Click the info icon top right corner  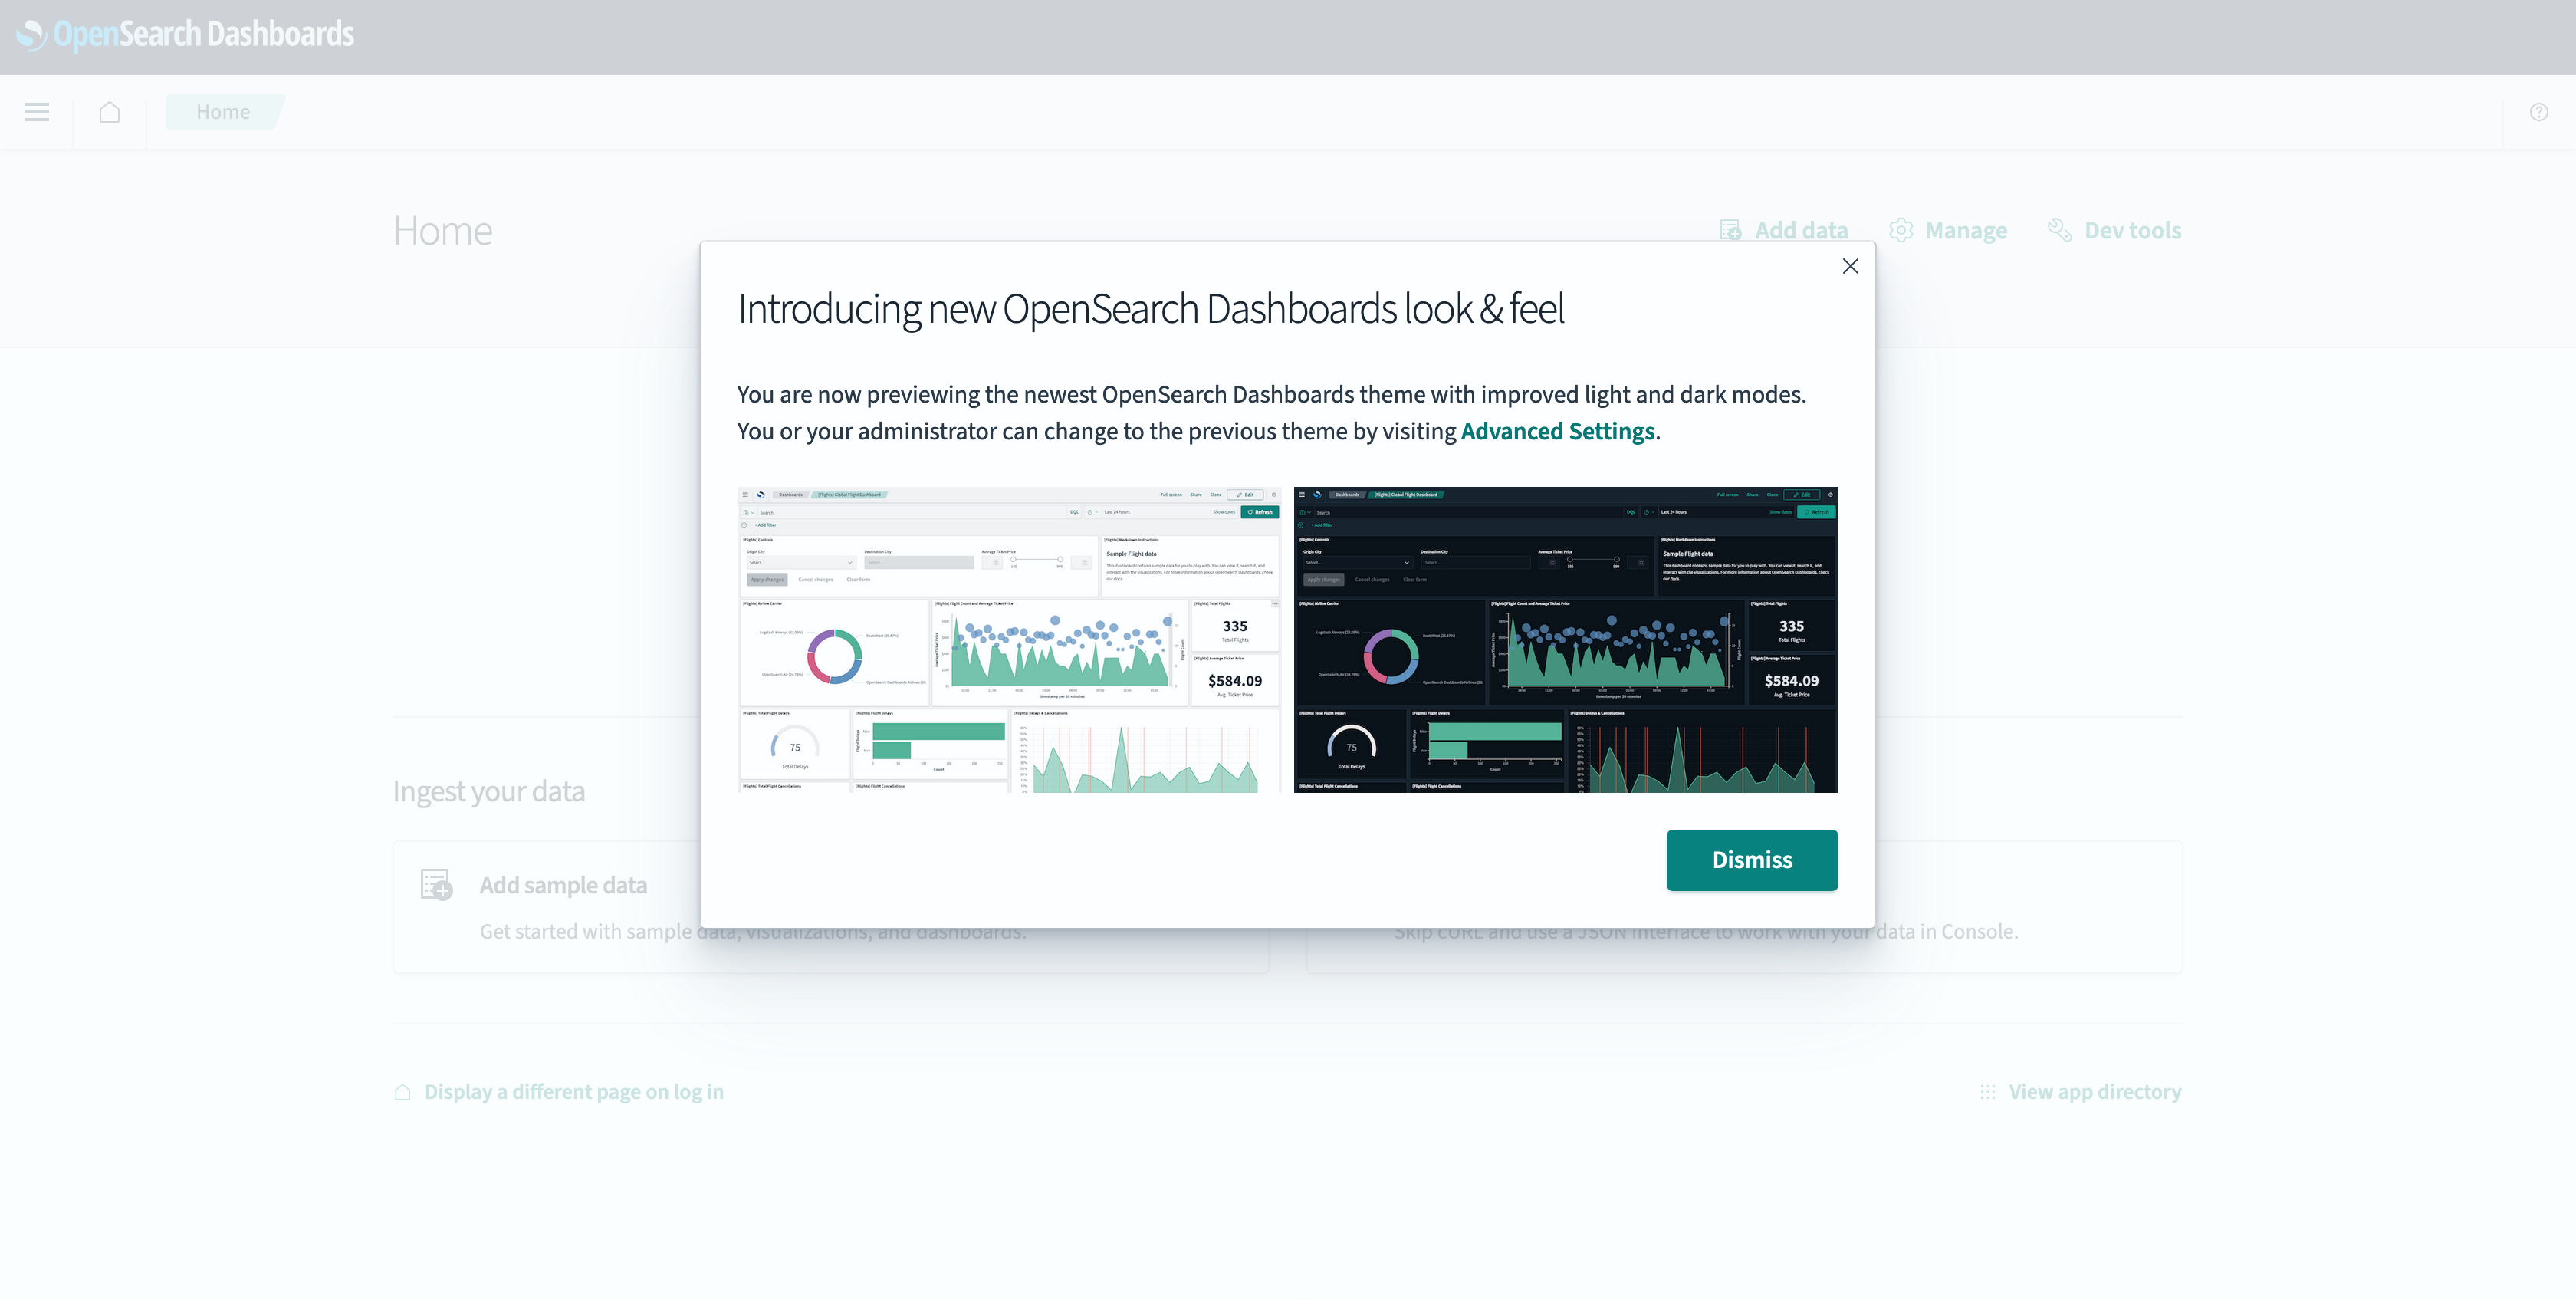2538,113
